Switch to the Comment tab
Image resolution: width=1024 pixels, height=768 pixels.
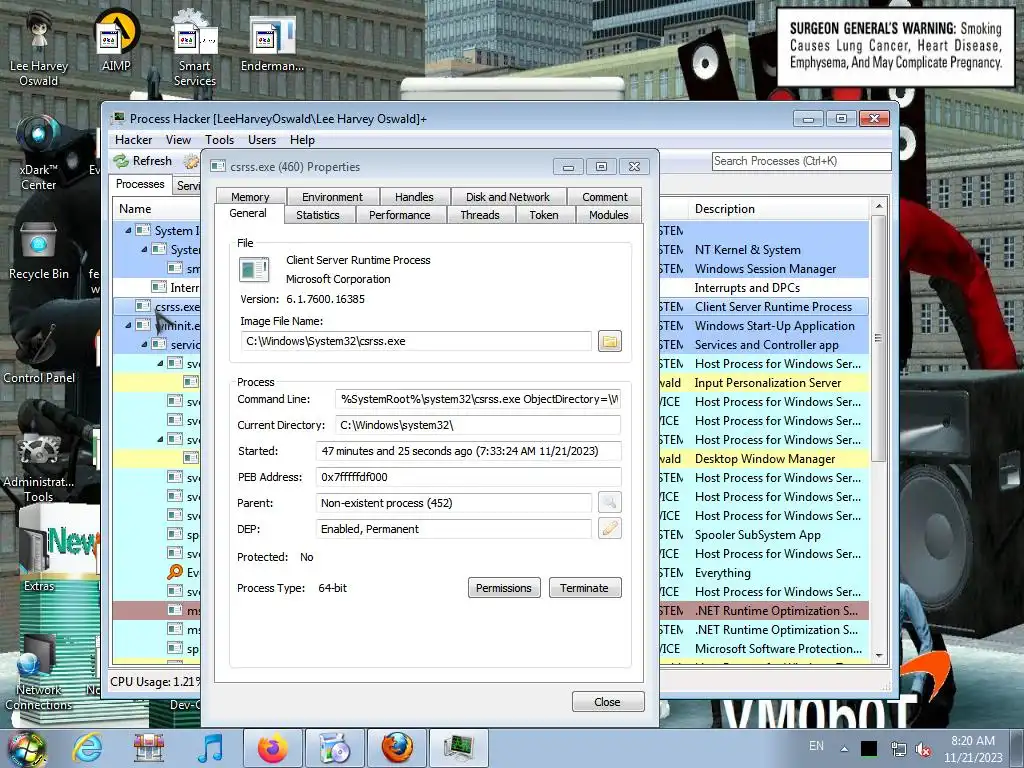605,197
